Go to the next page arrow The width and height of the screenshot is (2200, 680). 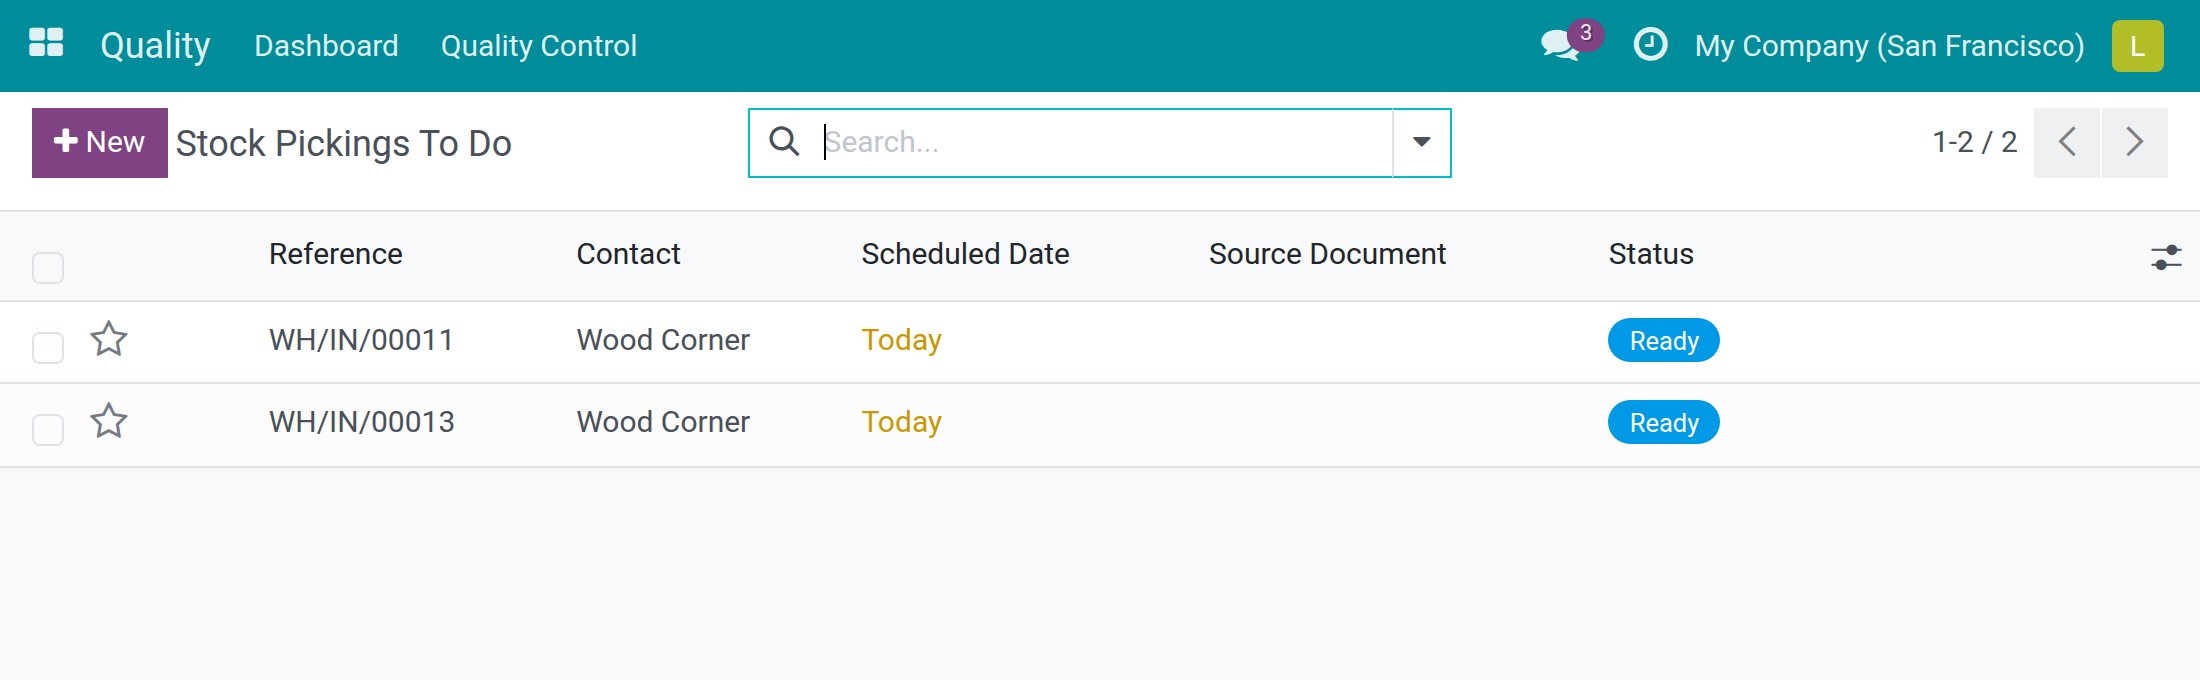coord(2135,143)
